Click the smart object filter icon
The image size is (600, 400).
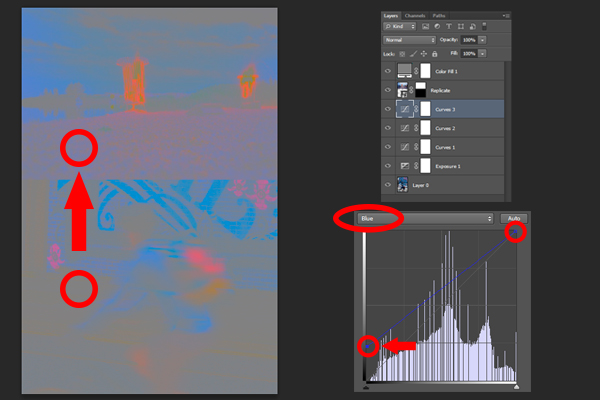(x=473, y=26)
